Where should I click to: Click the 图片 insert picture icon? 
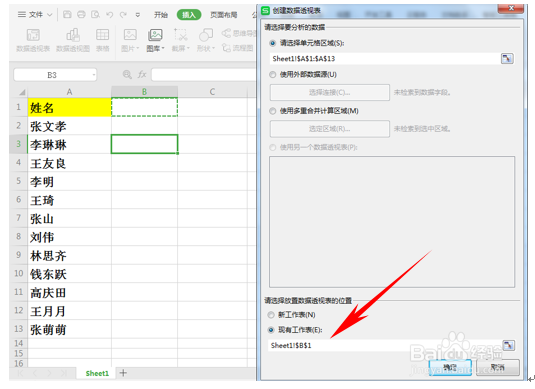(130, 35)
